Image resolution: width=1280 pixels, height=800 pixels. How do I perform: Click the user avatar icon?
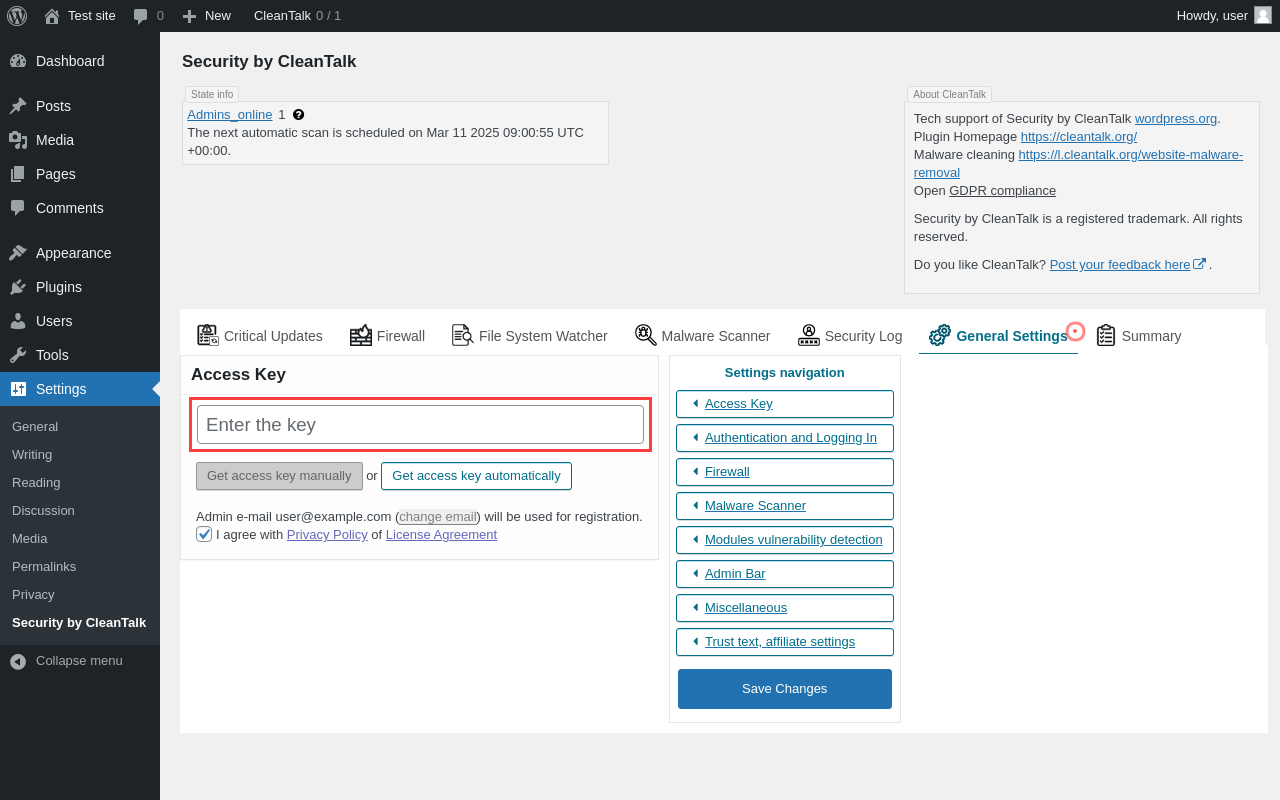click(x=1263, y=15)
